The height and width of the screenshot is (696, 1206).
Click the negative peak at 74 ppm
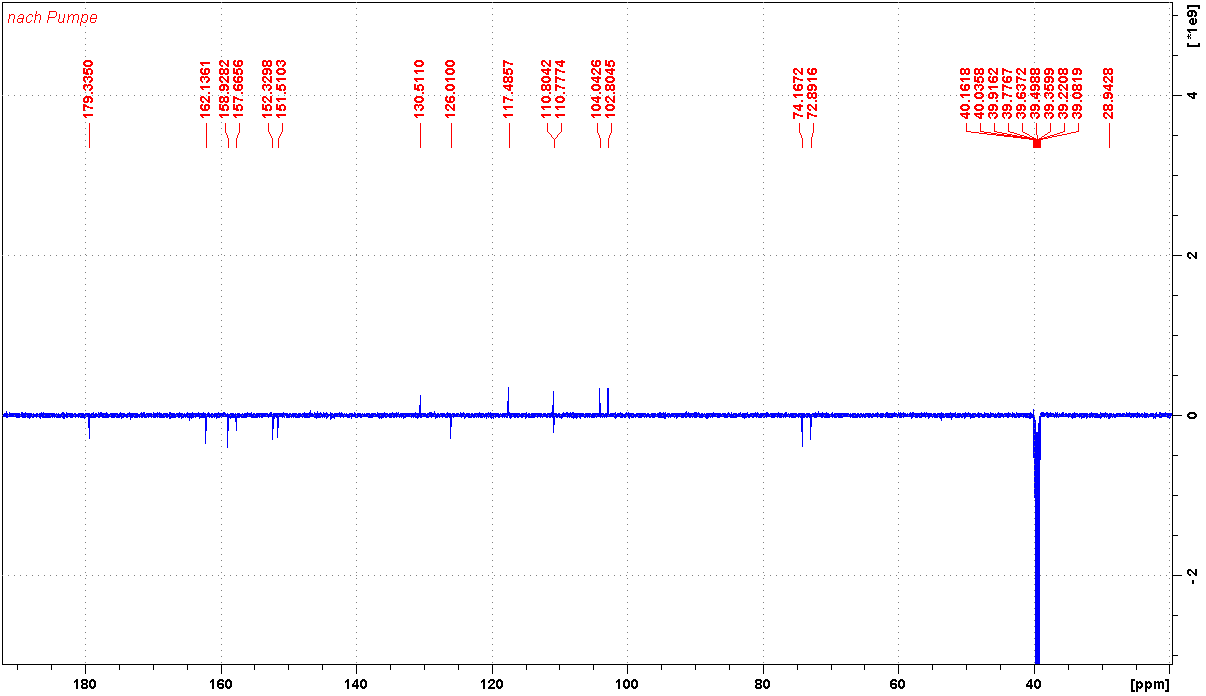(x=802, y=433)
